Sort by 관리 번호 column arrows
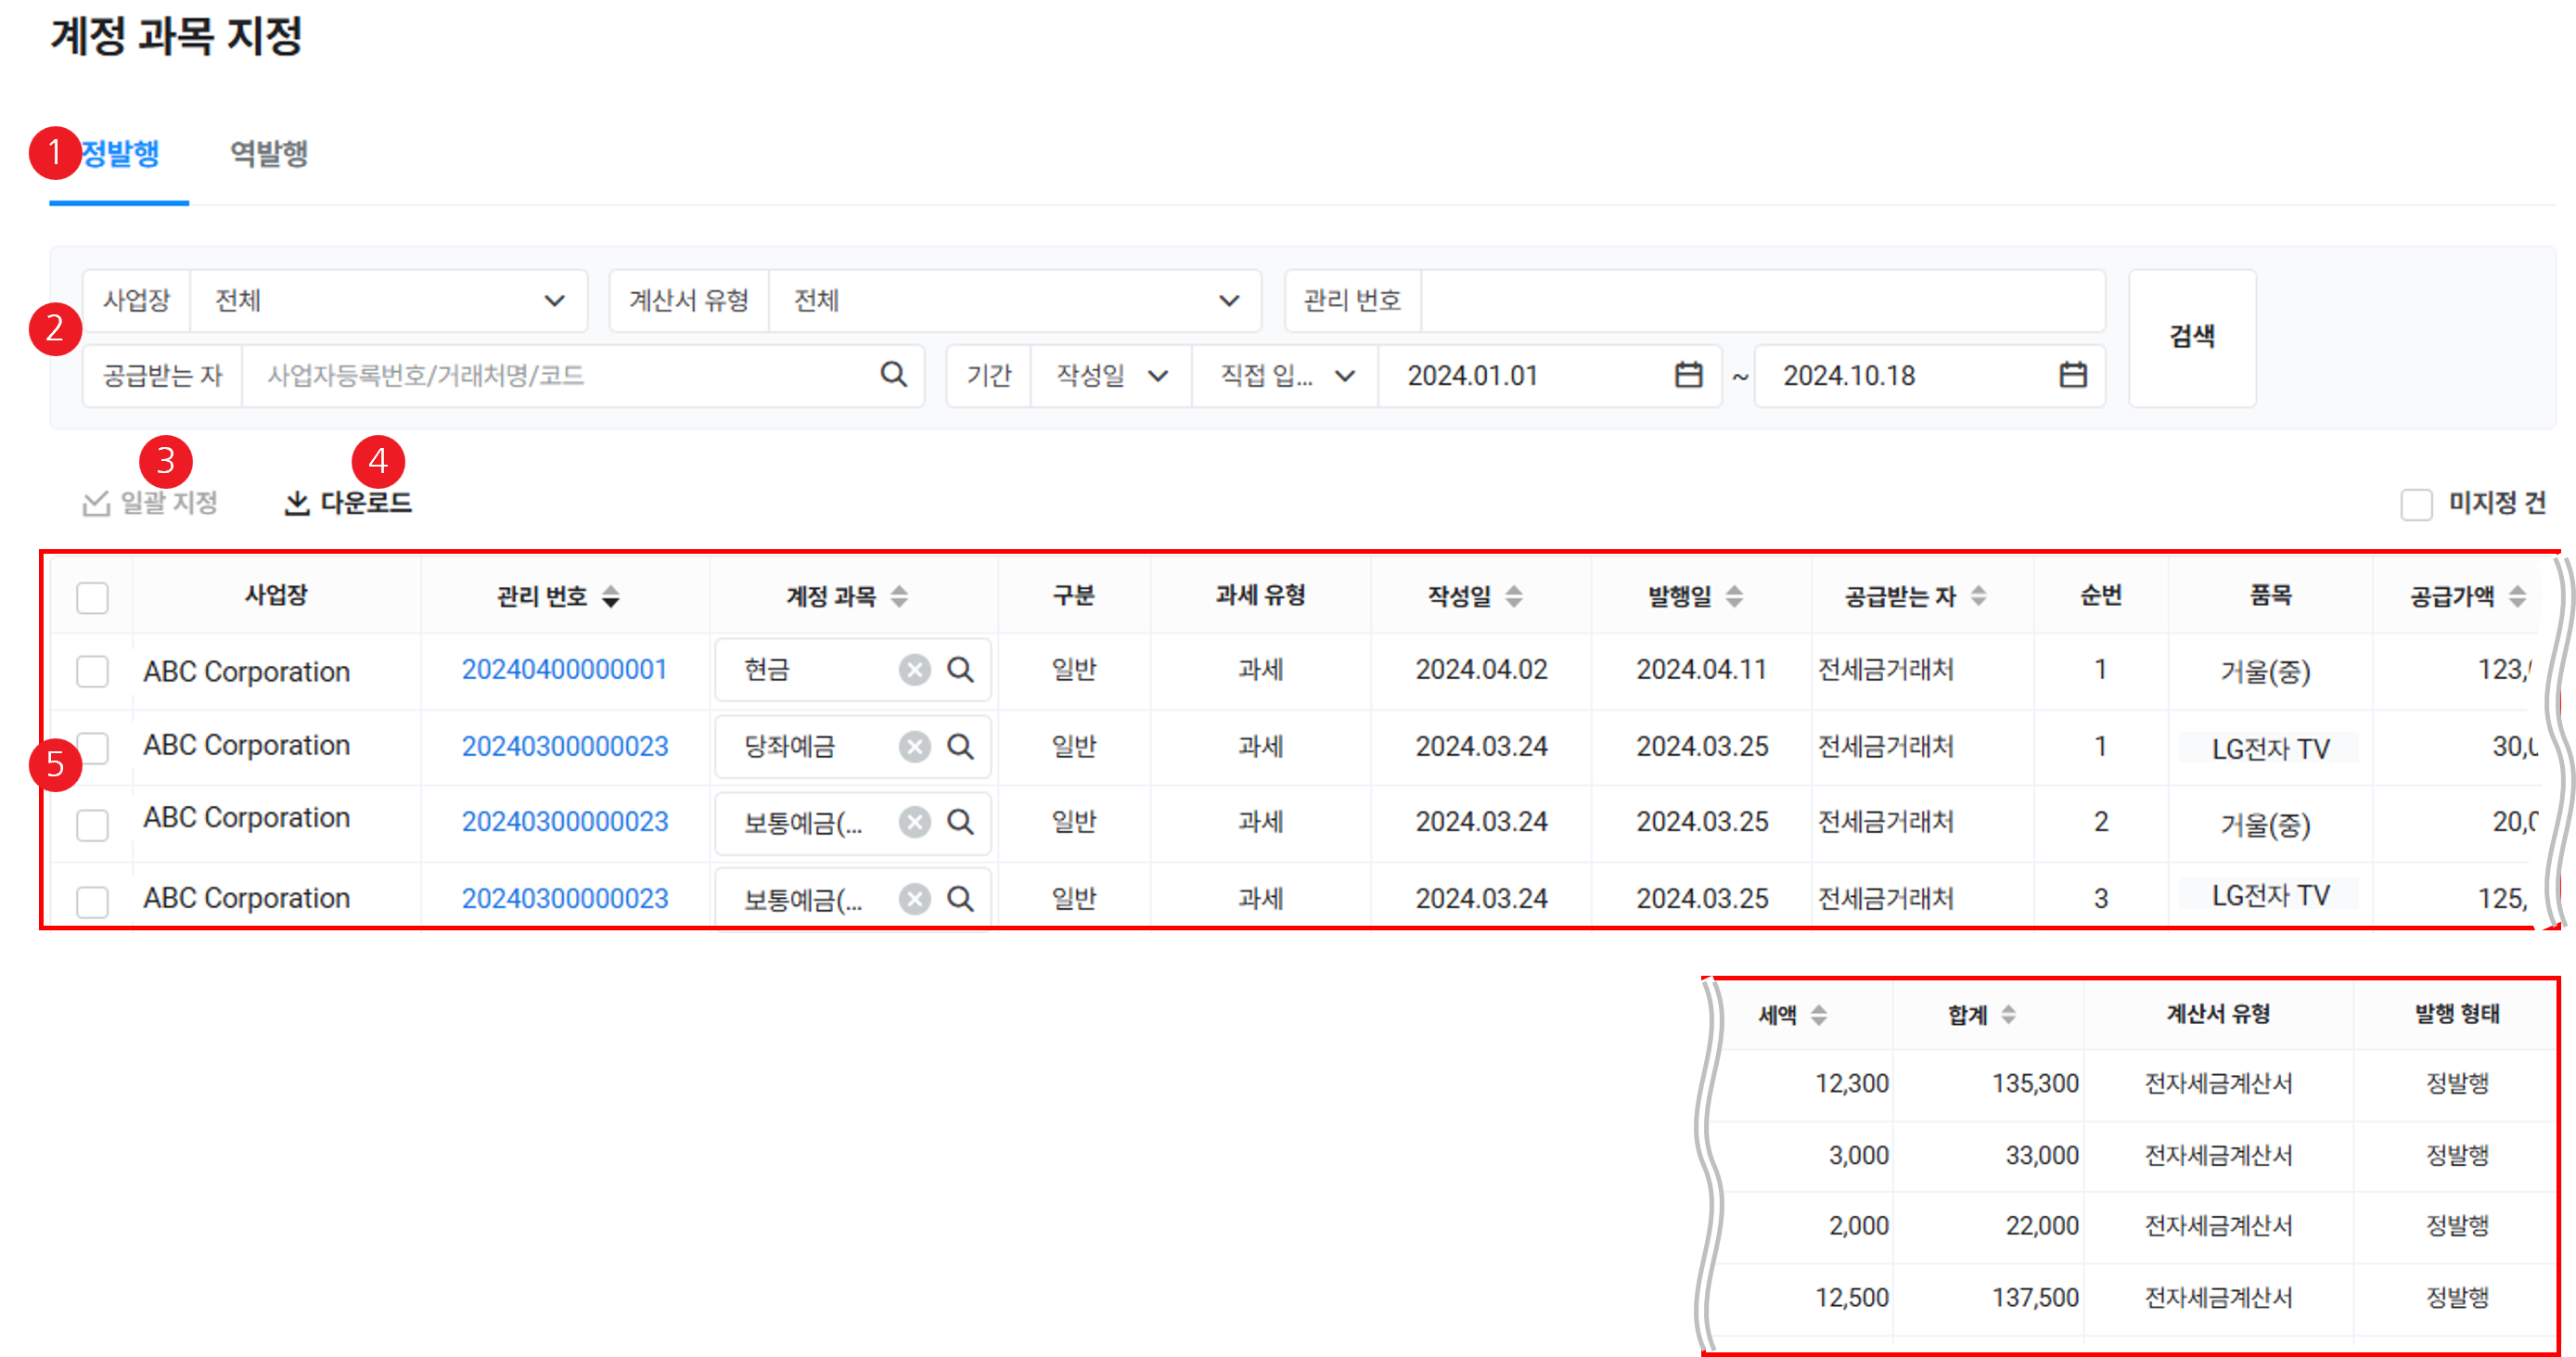The width and height of the screenshot is (2576, 1357). [611, 597]
